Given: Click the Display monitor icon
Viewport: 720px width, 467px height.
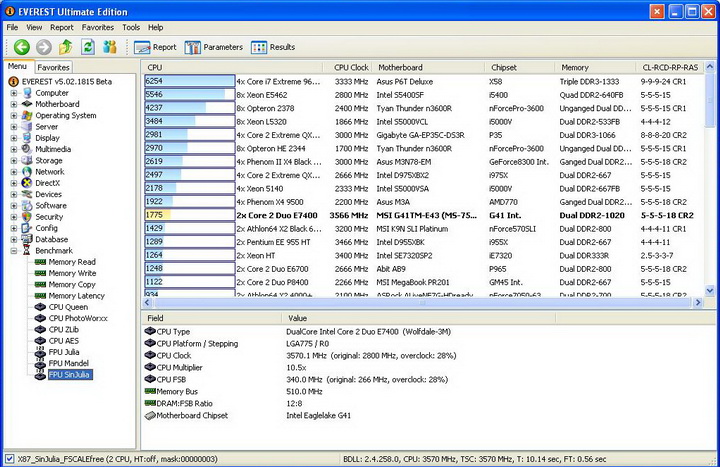Looking at the screenshot, I should coord(27,138).
